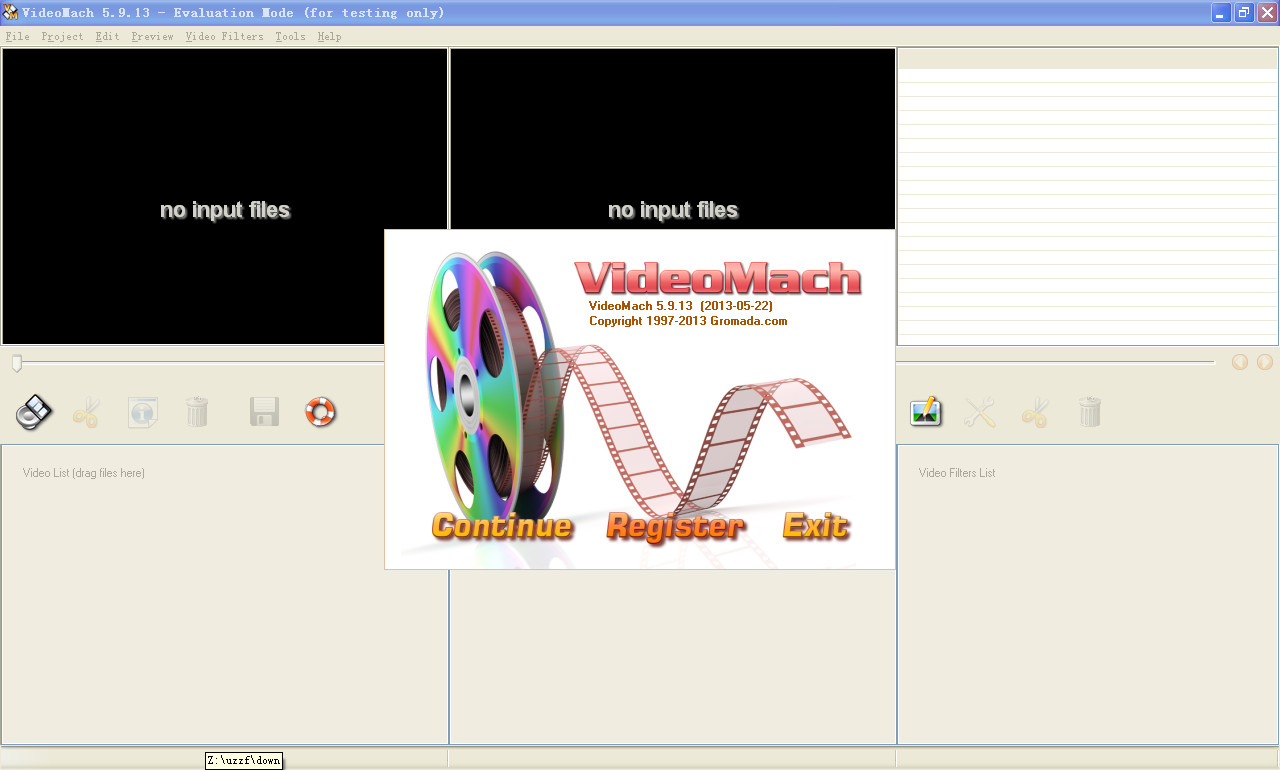This screenshot has width=1280, height=770.
Task: Click the add video filter icon
Action: pos(926,412)
